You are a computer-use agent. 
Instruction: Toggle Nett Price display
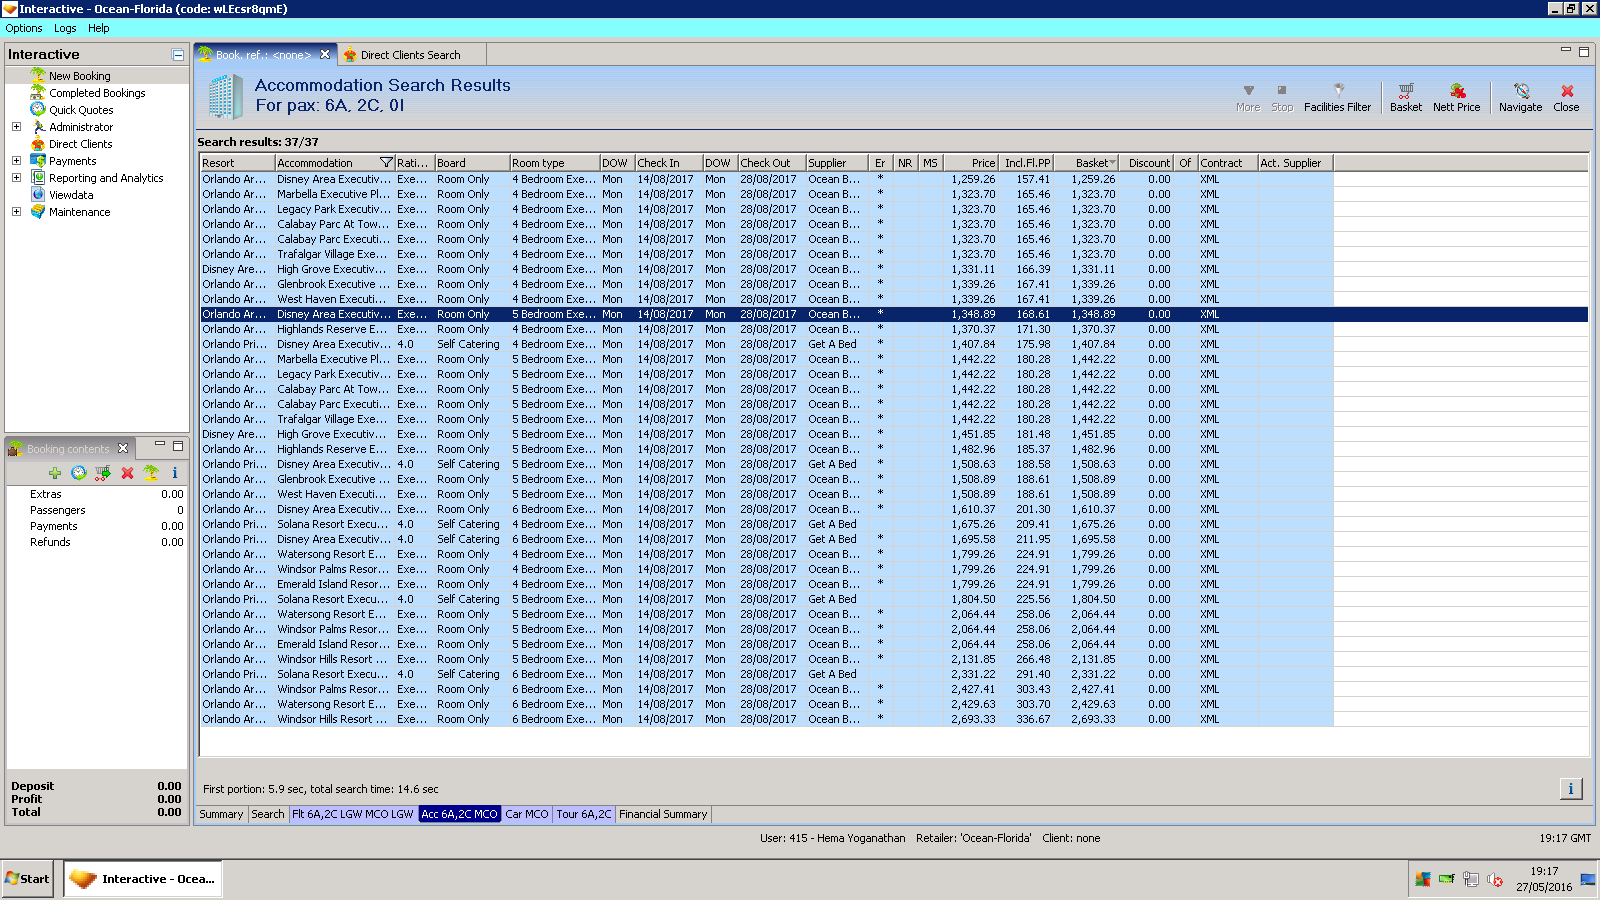[1456, 96]
